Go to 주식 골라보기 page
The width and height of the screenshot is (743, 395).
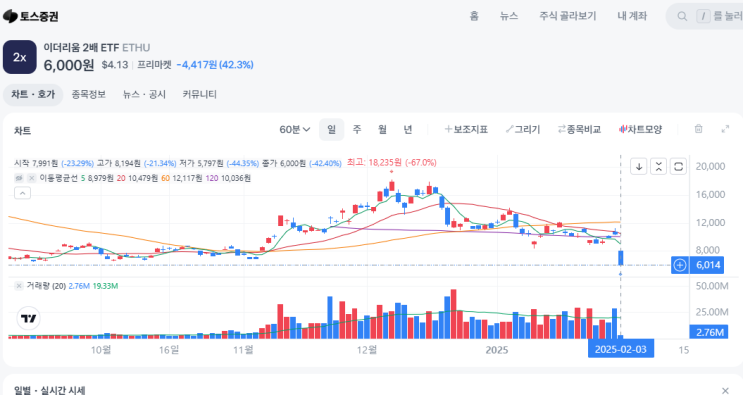[x=568, y=16]
